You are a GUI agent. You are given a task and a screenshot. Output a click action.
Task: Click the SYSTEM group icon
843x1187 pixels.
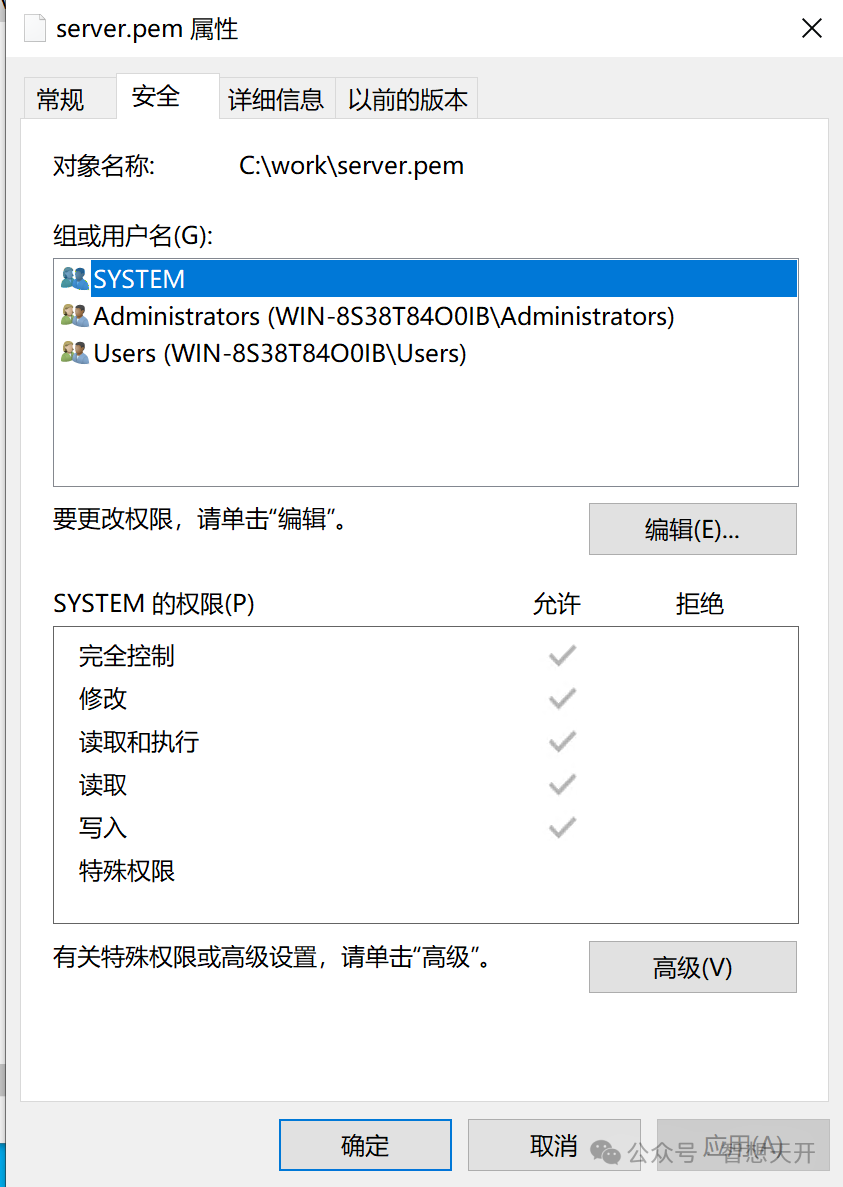pos(74,279)
